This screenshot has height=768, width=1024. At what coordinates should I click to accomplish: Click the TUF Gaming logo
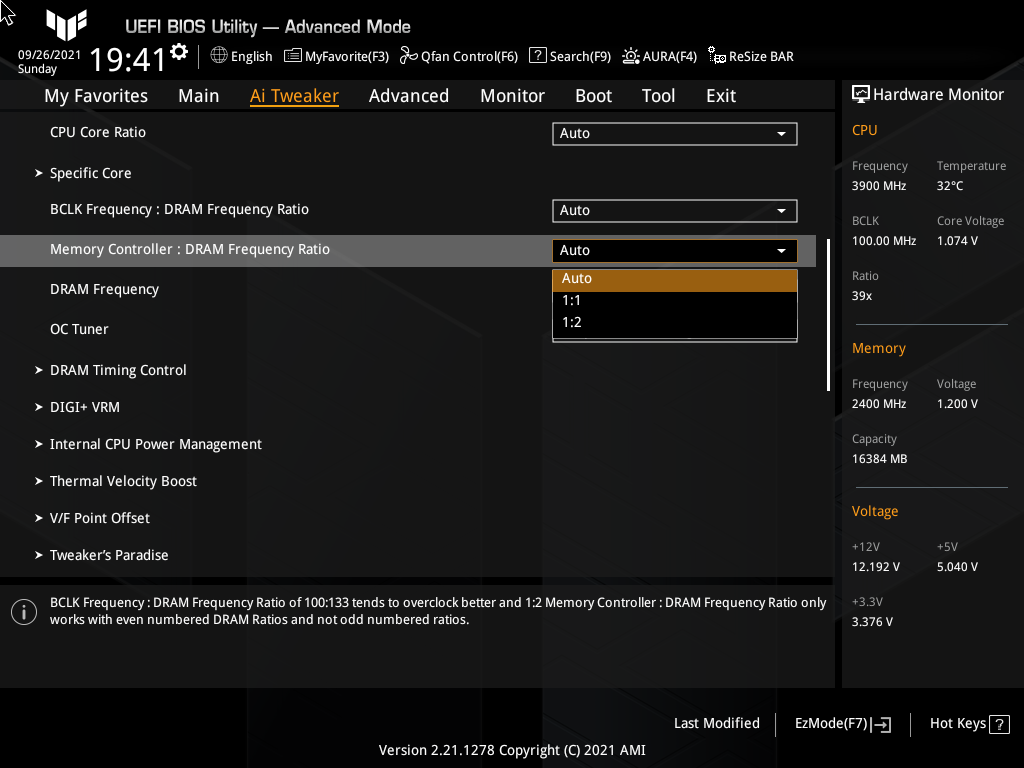66,26
